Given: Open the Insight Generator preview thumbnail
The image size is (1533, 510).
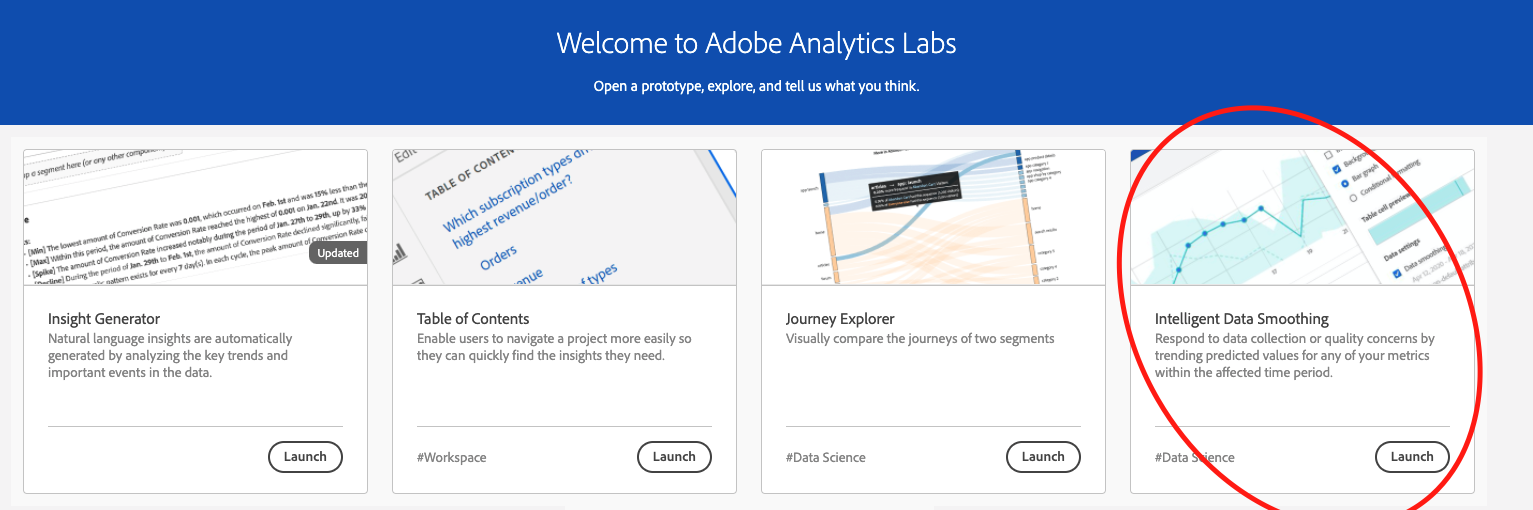Looking at the screenshot, I should 195,217.
